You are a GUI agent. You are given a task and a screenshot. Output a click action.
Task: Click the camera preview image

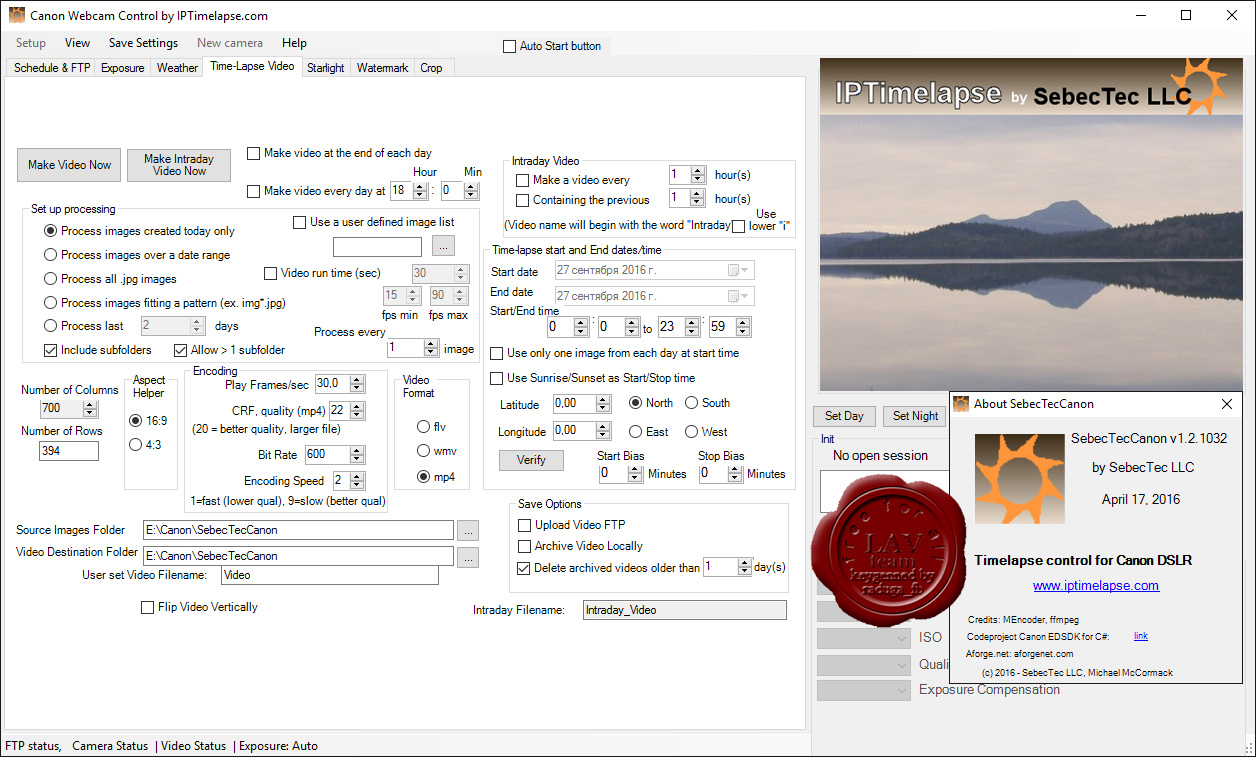pos(1030,224)
